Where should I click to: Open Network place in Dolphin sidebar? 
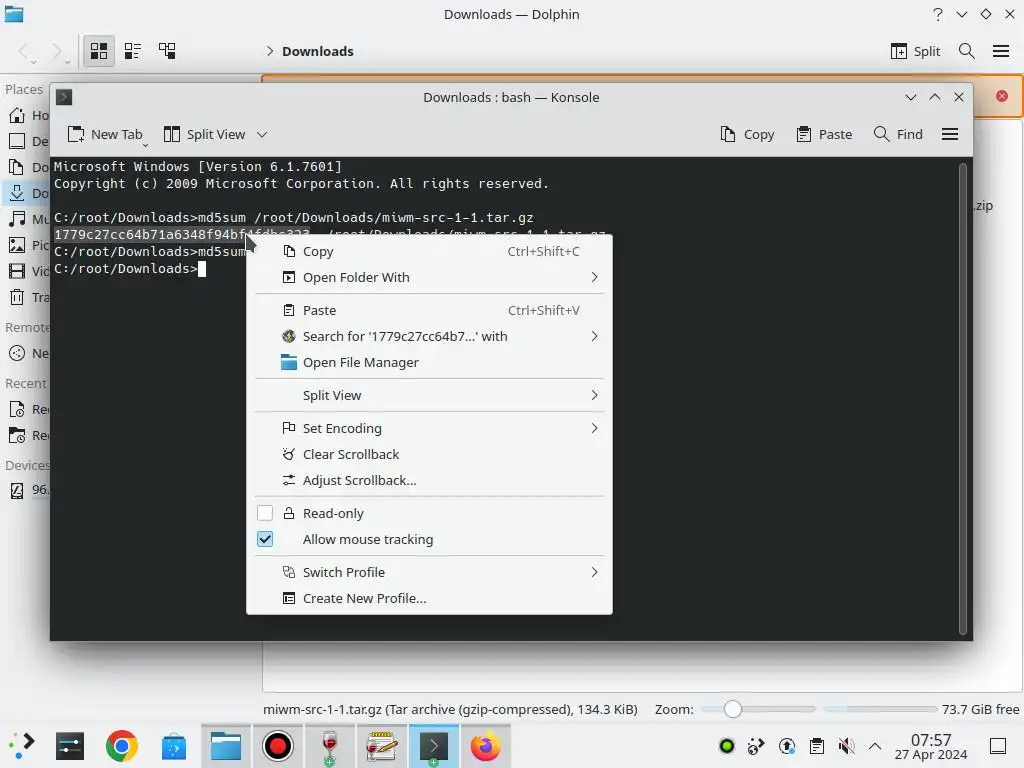tap(26, 353)
